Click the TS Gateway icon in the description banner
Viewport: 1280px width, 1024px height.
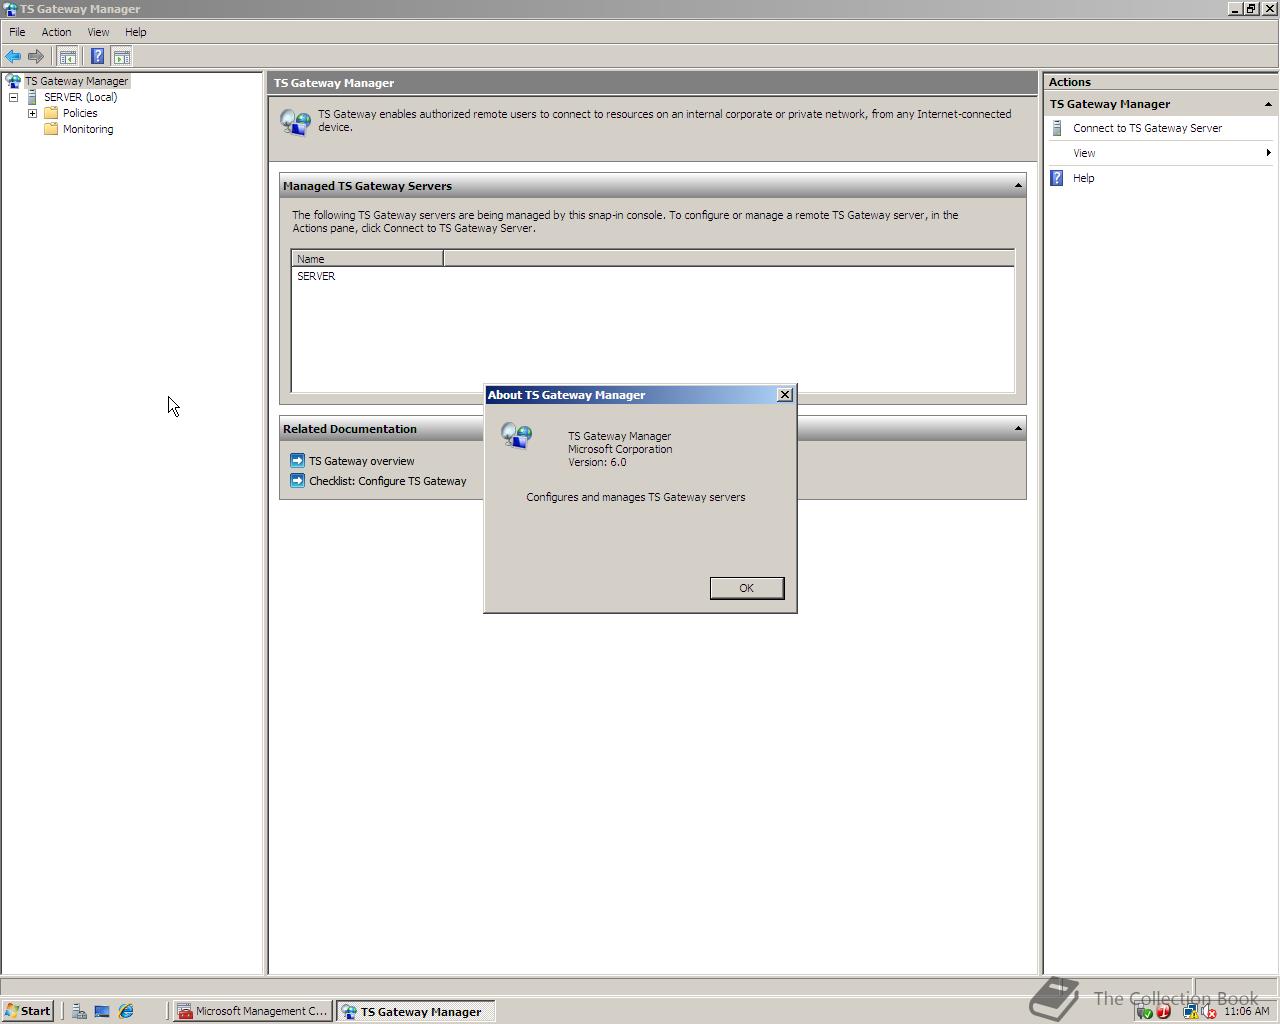point(296,123)
